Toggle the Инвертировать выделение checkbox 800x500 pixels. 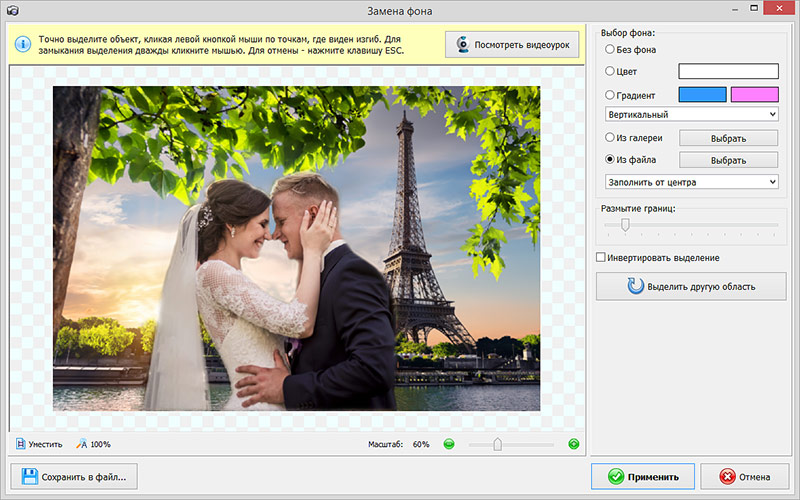point(601,257)
